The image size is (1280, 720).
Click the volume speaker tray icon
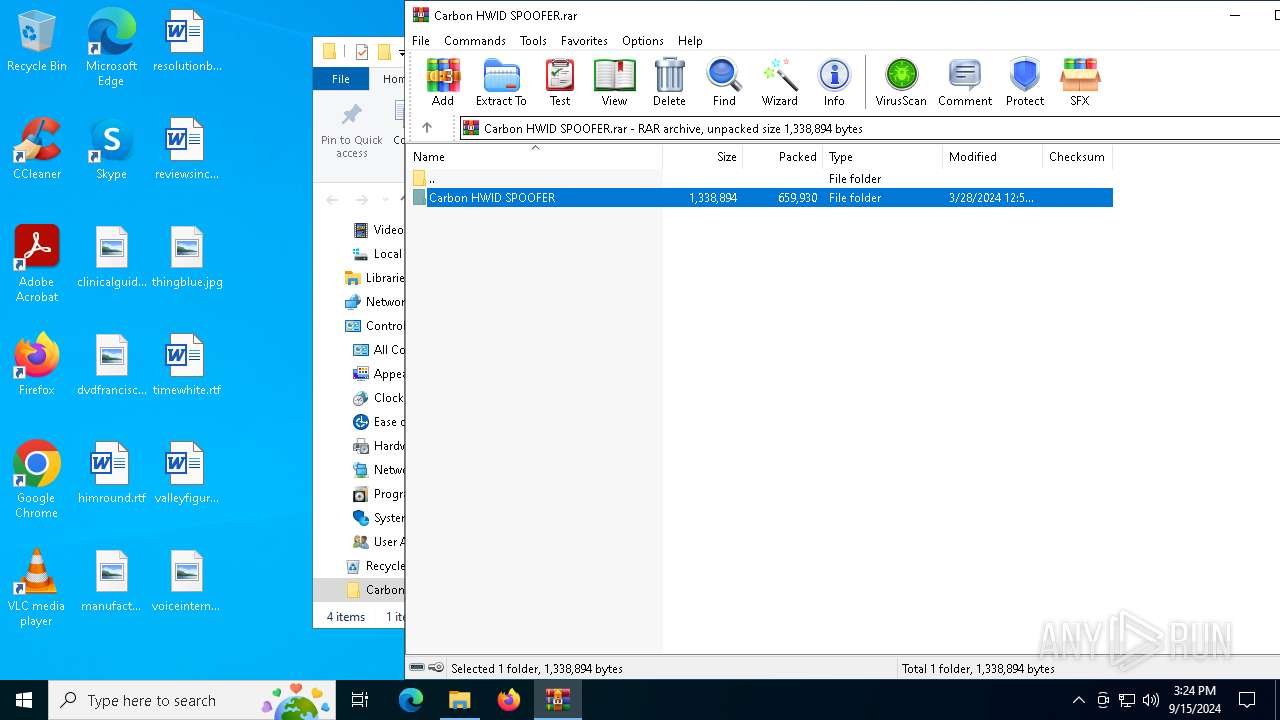coord(1151,700)
